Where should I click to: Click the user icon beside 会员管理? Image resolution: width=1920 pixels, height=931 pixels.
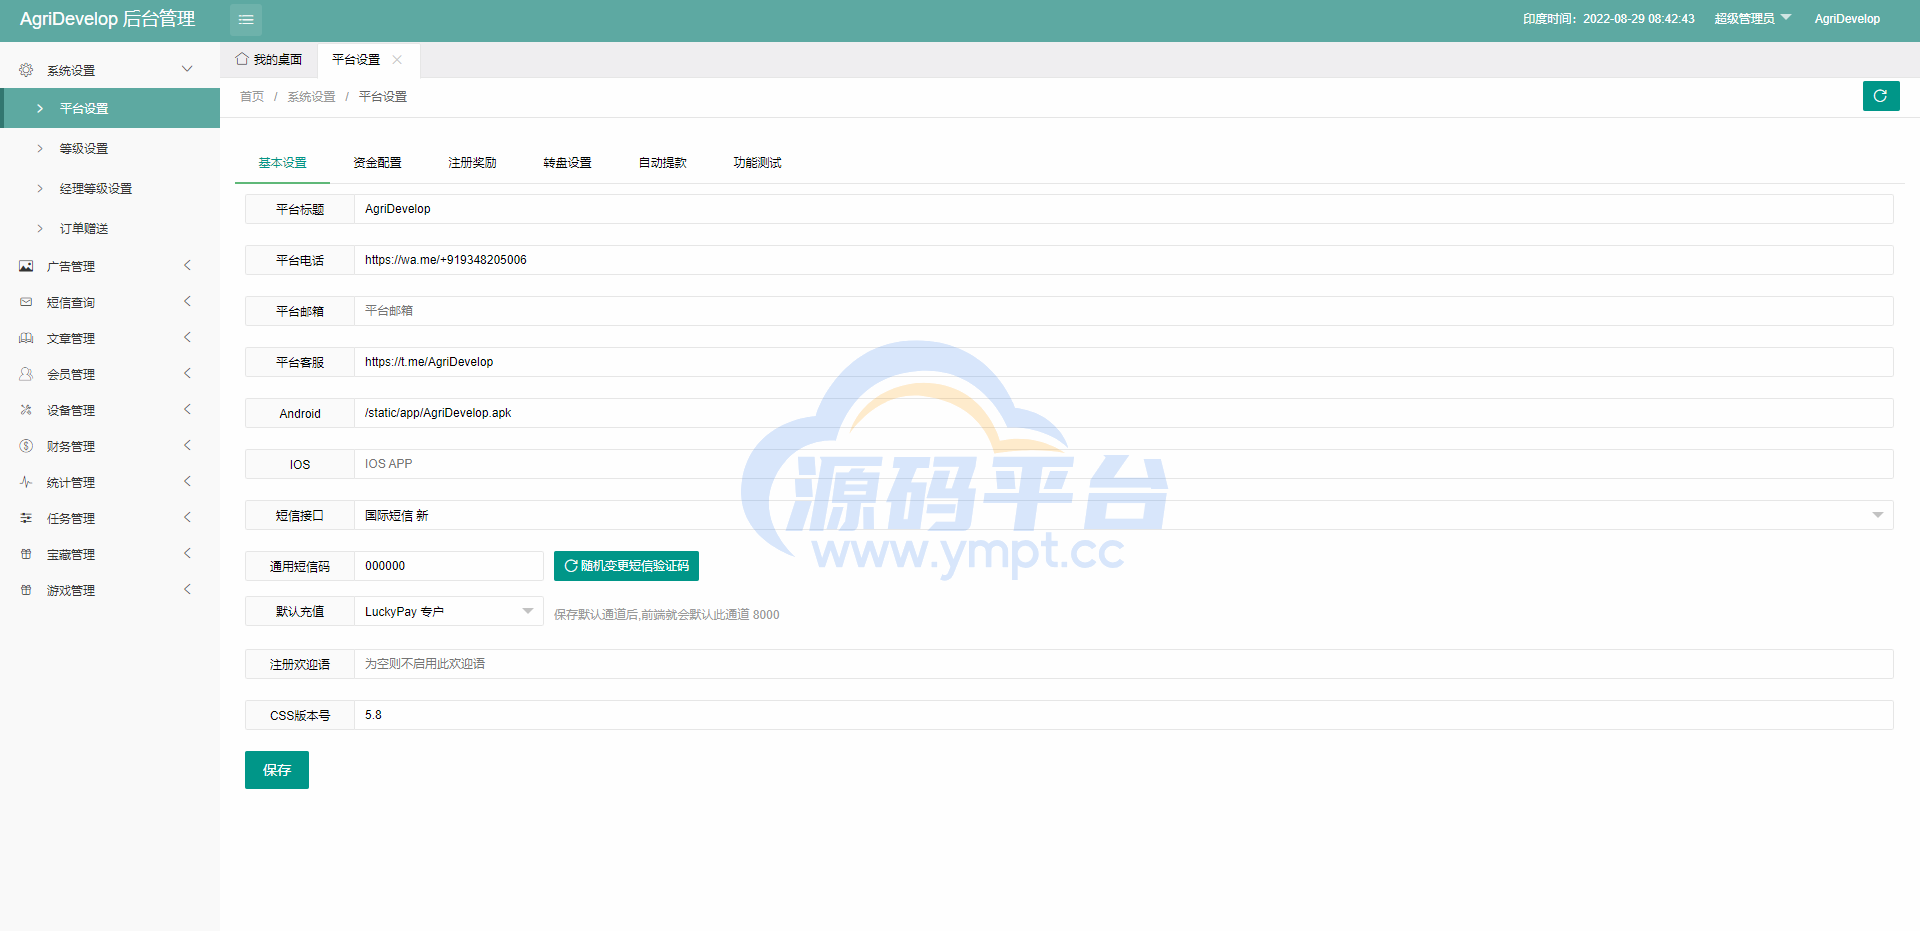(x=26, y=374)
